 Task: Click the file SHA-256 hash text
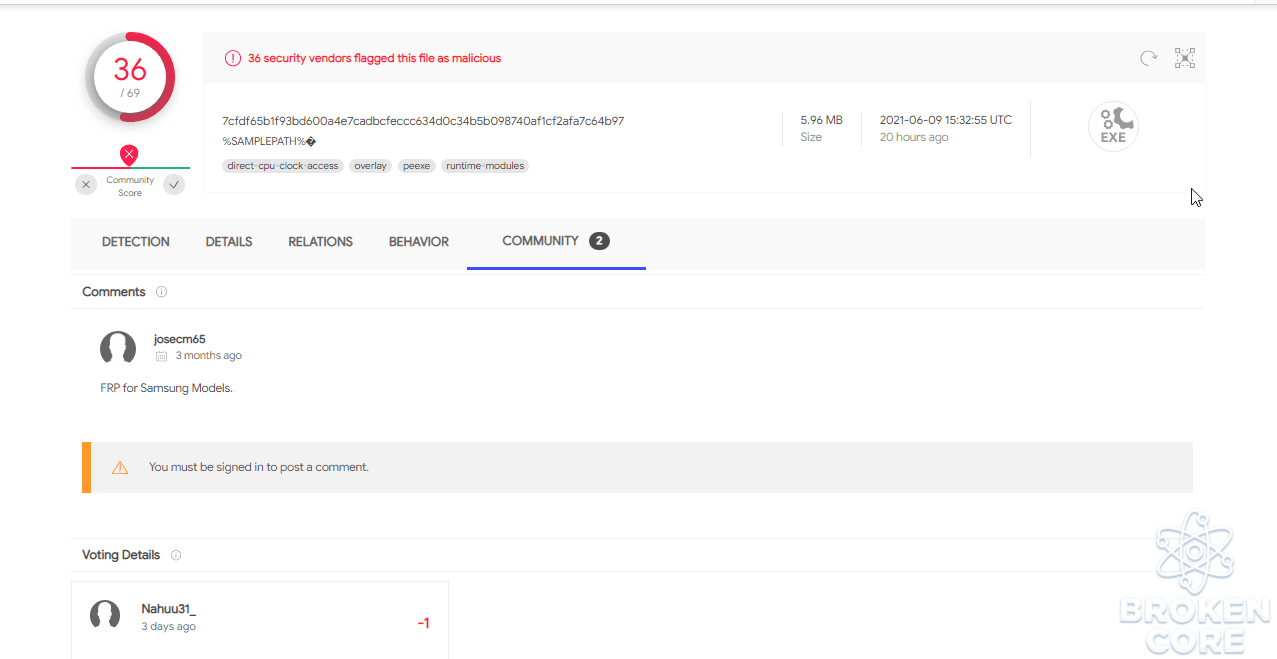pos(423,121)
